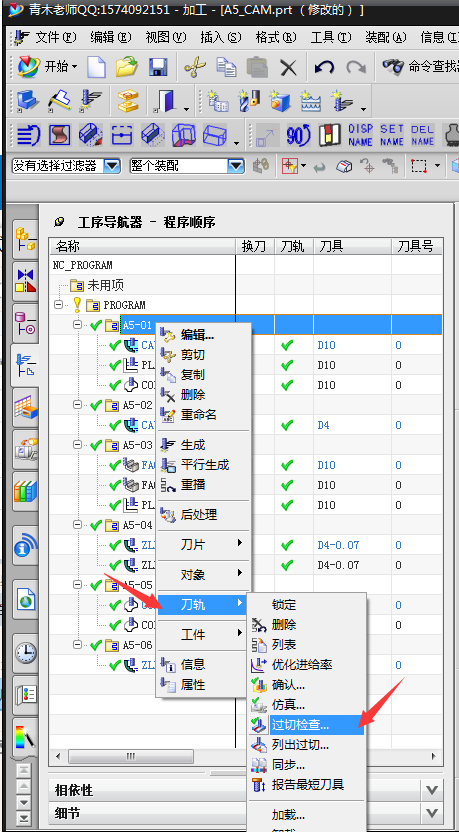The width and height of the screenshot is (459, 832).
Task: Open the Operation Navigator sidebar tab icon
Action: 25,364
